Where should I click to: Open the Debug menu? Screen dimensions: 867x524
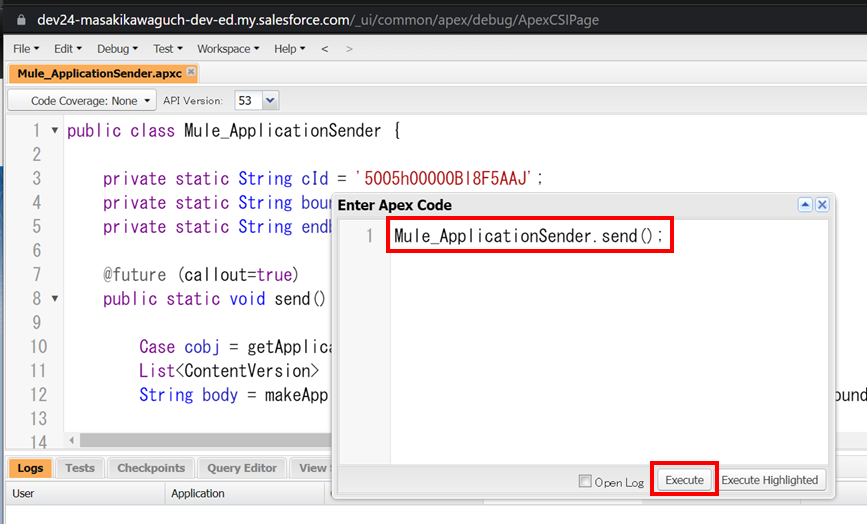point(118,49)
